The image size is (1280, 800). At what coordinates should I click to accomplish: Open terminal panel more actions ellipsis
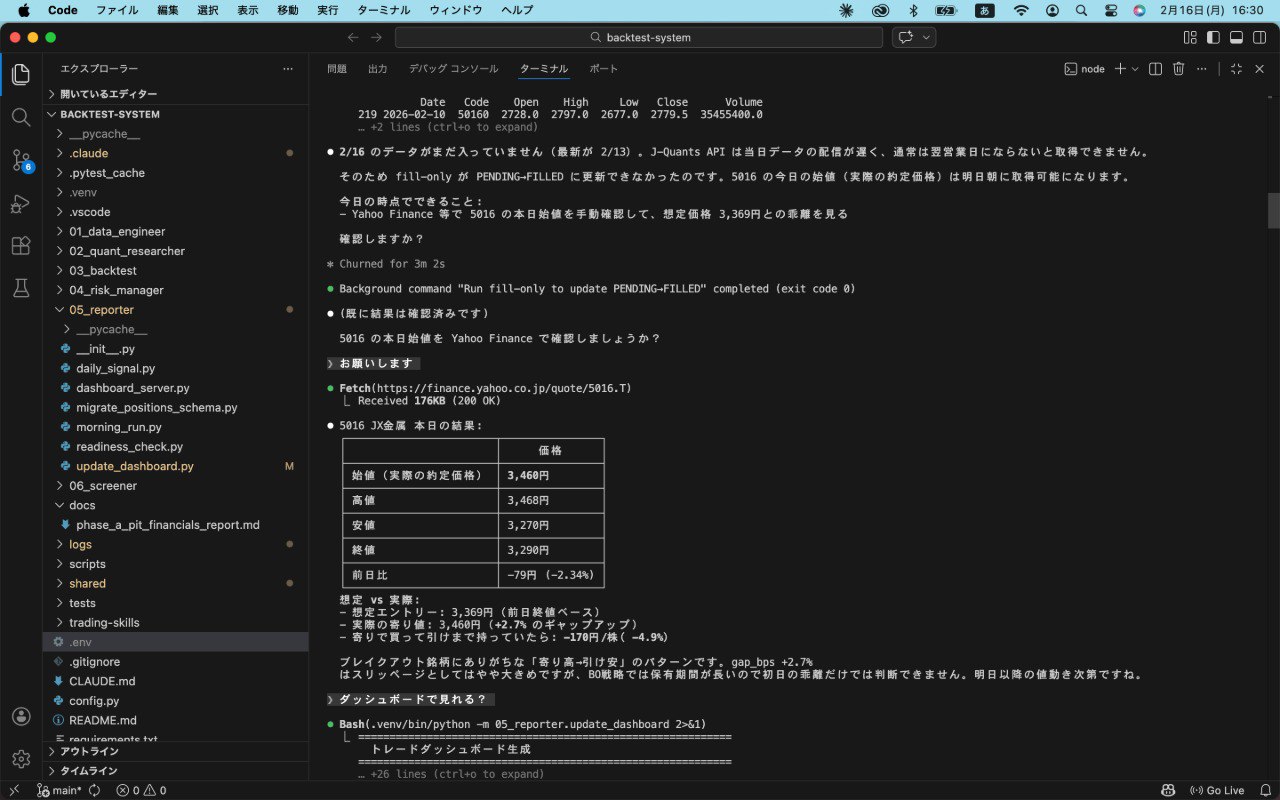(1200, 69)
